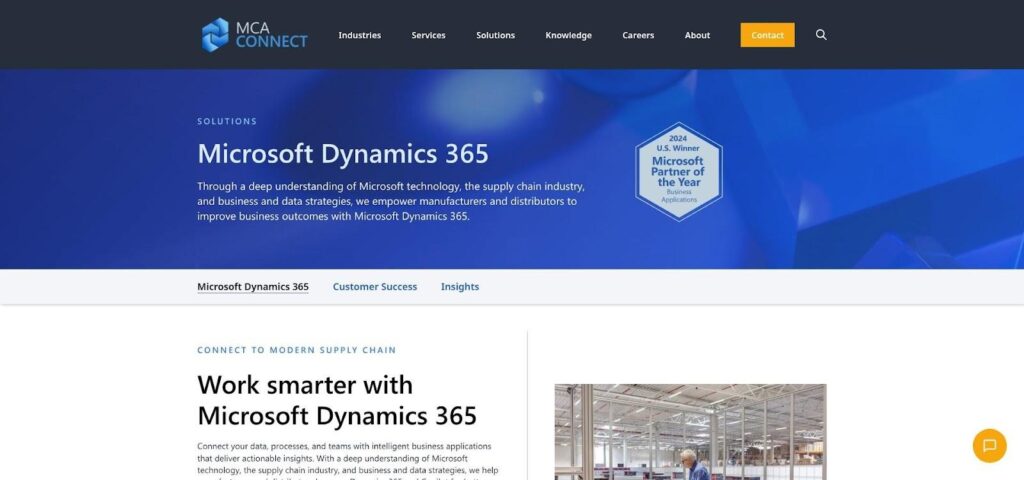Click the CONNECT TO MODERN SUPPLY CHAIN label
The image size is (1024, 480).
coord(296,350)
